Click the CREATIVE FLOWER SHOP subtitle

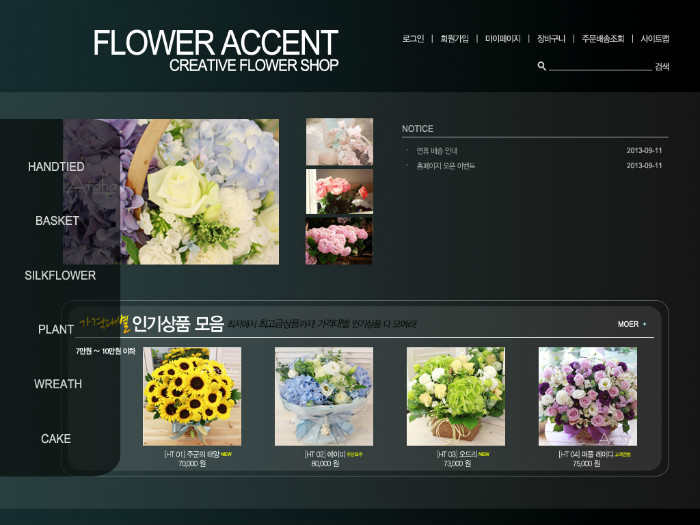254,66
